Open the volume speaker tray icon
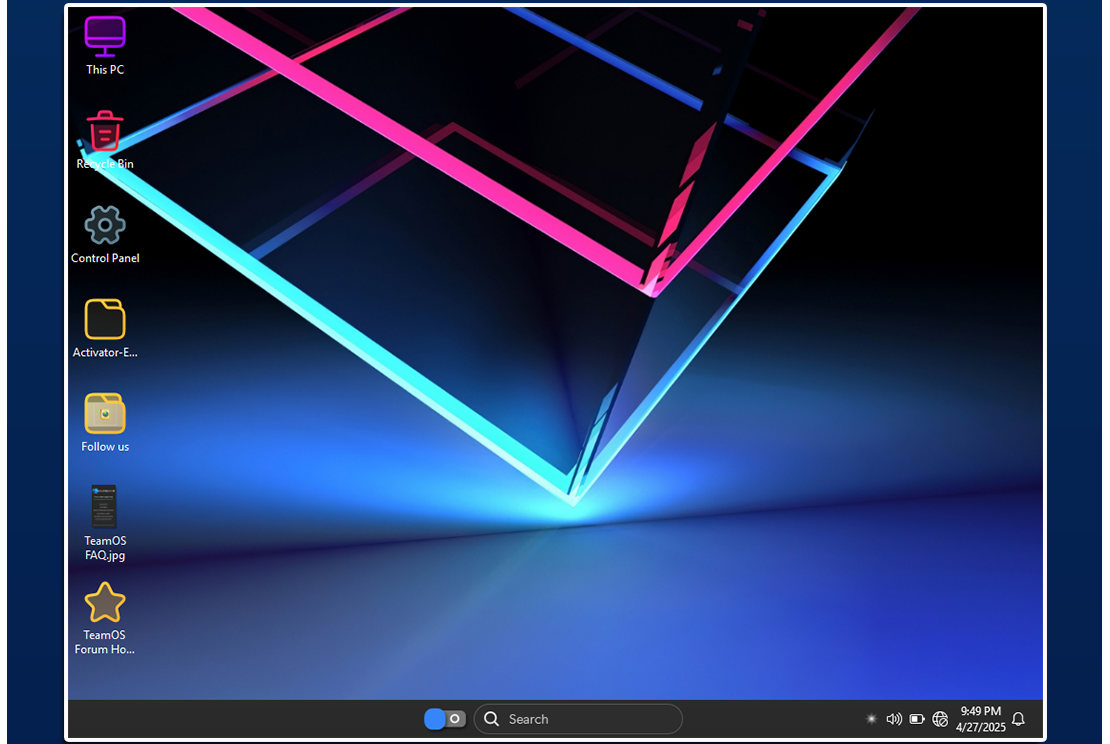Viewport: 1110px width, 744px height. coord(894,719)
